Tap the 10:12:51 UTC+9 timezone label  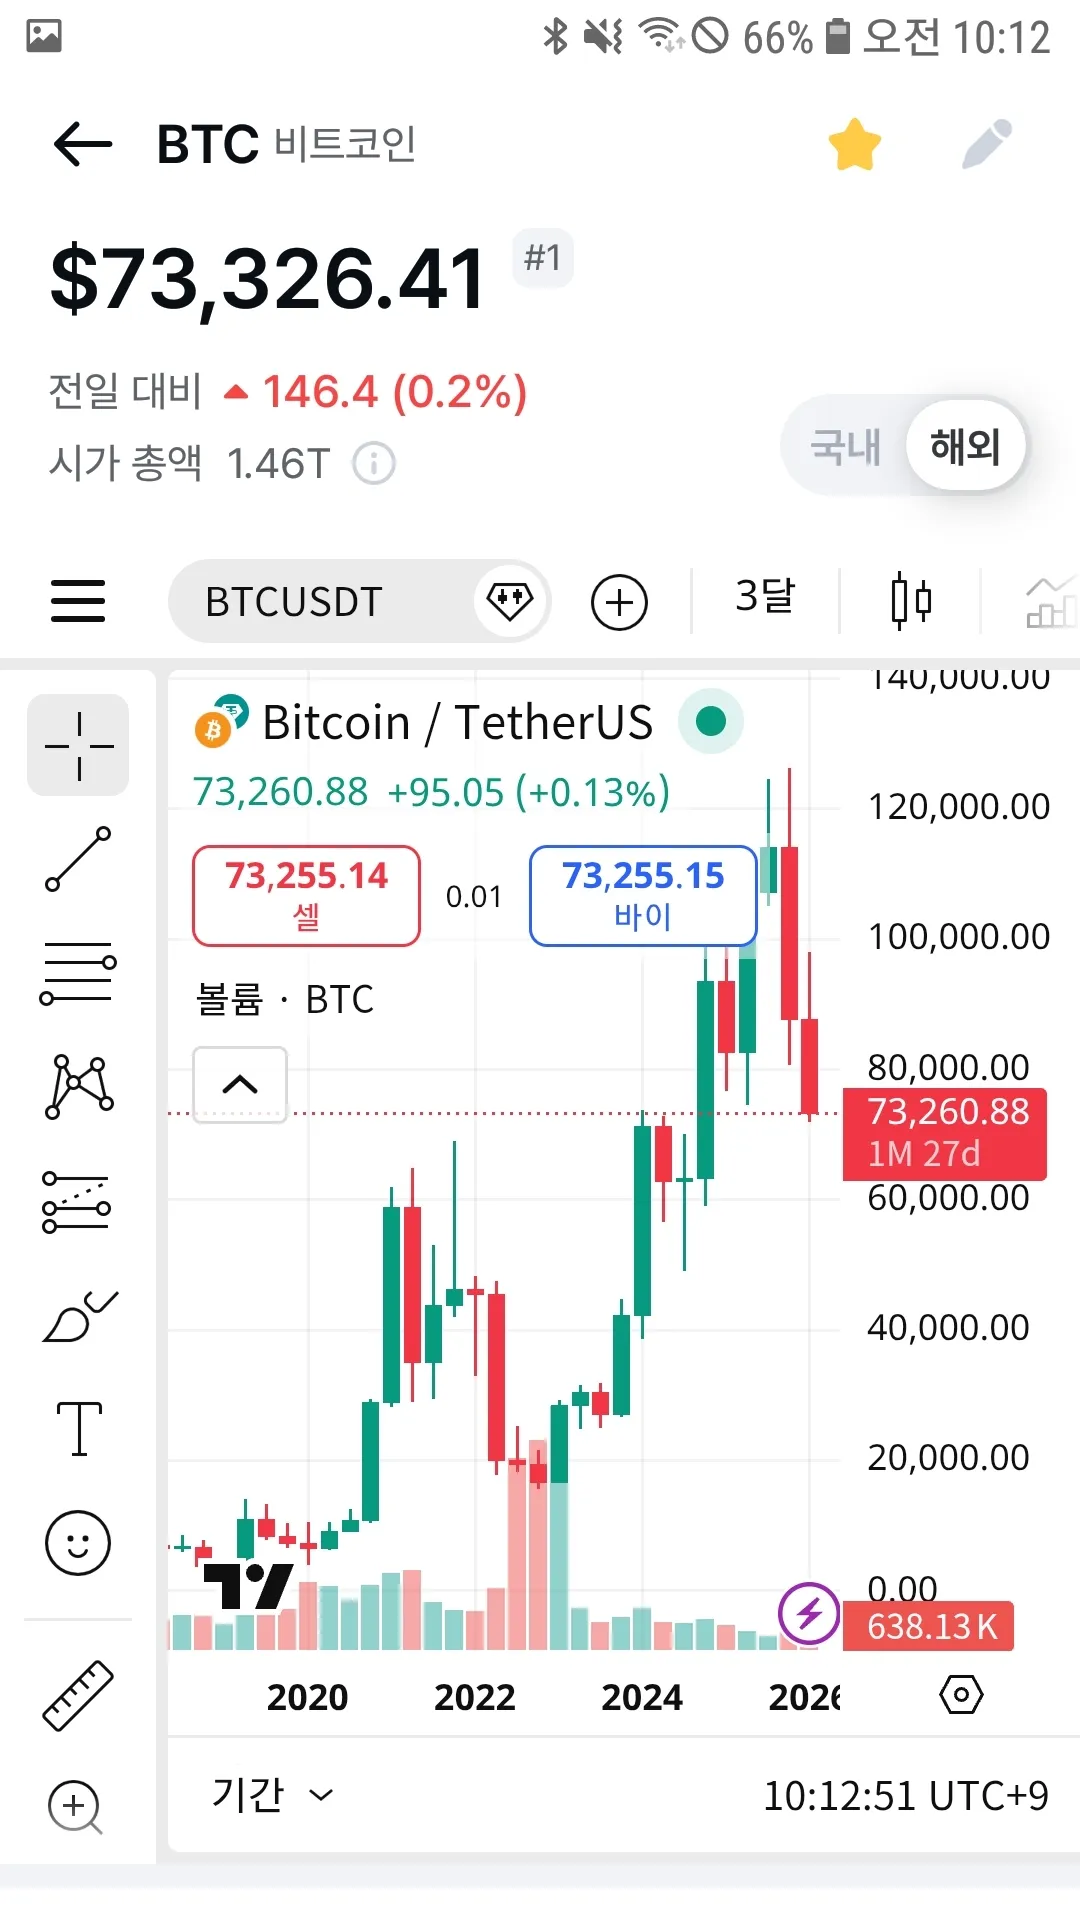point(906,1796)
